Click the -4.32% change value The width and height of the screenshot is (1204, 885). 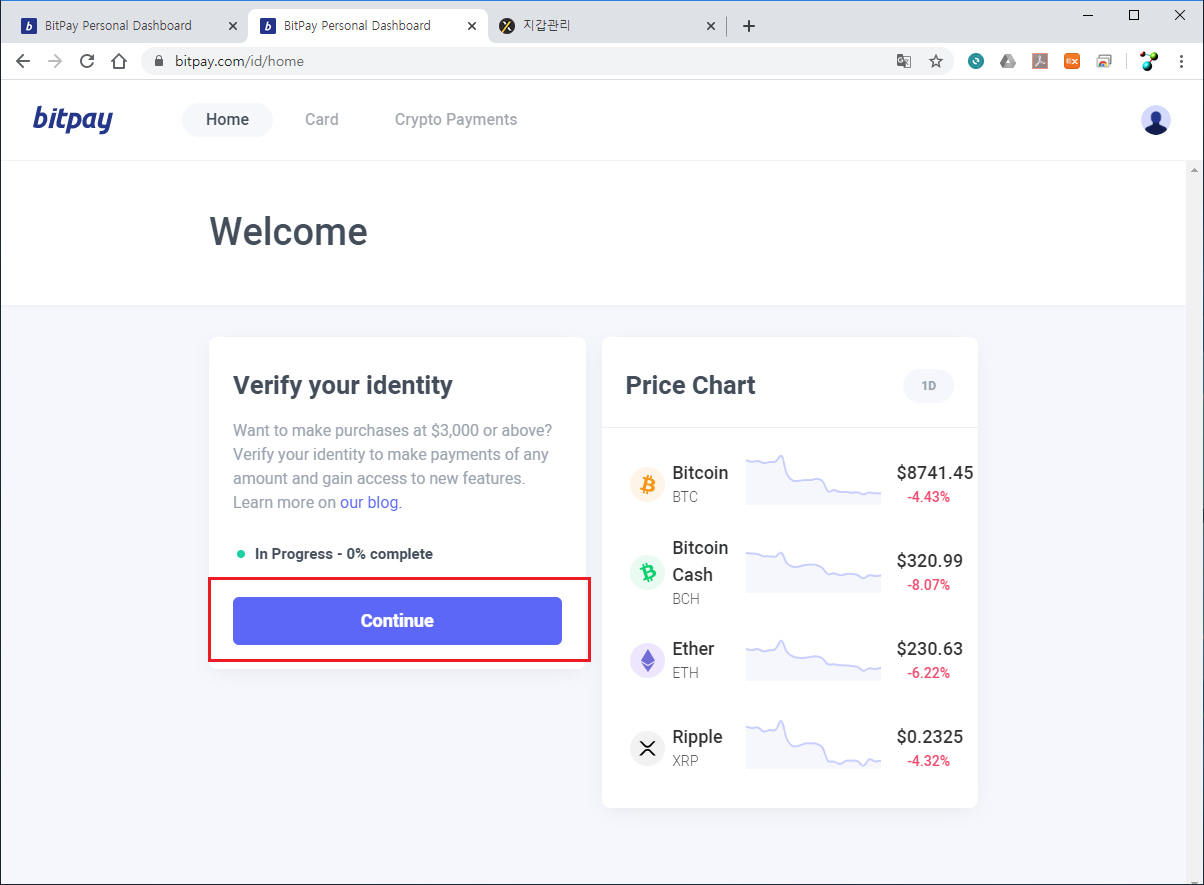point(928,761)
